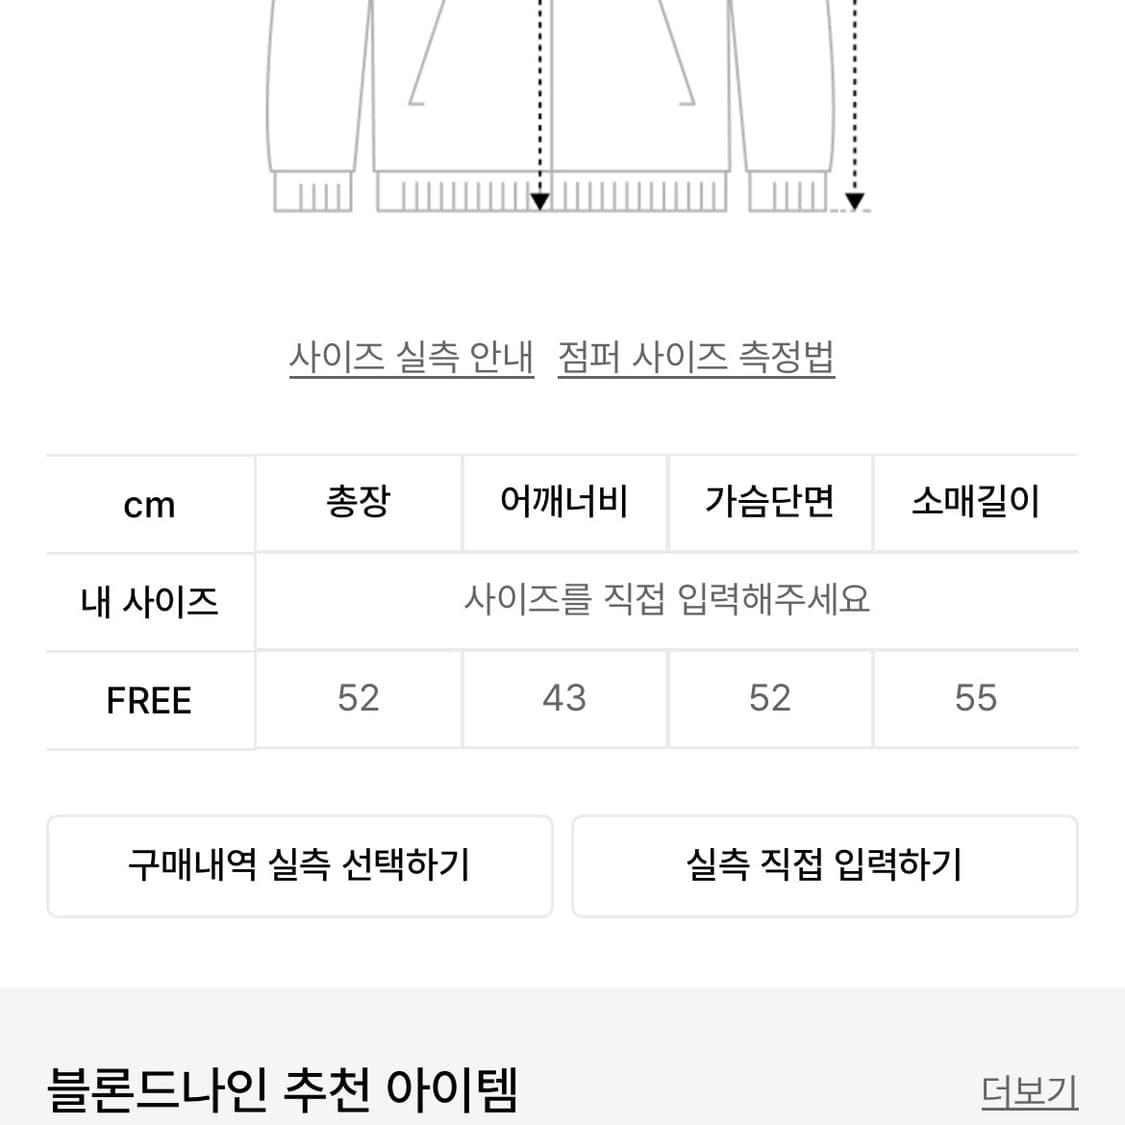Click the 가슴단면 column header
This screenshot has width=1125, height=1125.
pos(770,503)
